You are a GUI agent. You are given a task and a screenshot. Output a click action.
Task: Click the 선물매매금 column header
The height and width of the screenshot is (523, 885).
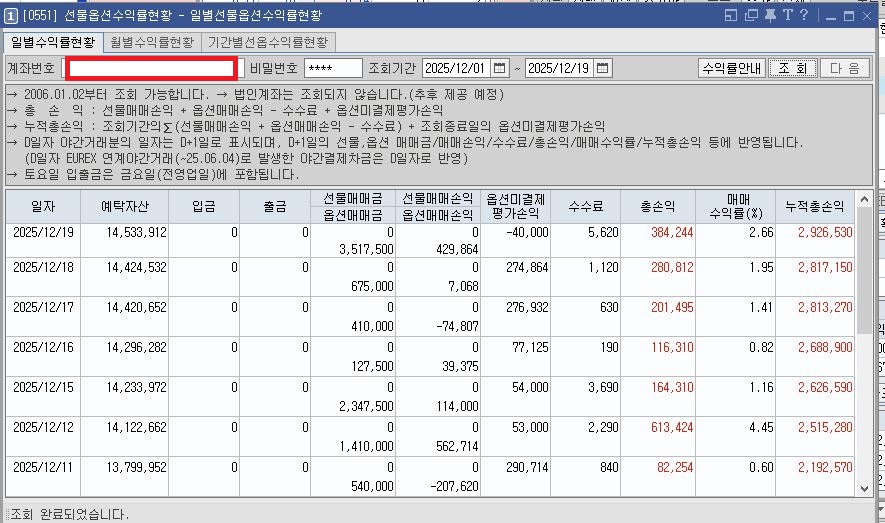(353, 199)
